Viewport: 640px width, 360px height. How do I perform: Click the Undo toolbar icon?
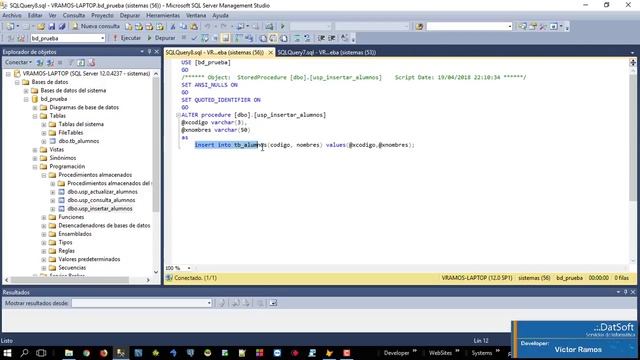click(207, 27)
